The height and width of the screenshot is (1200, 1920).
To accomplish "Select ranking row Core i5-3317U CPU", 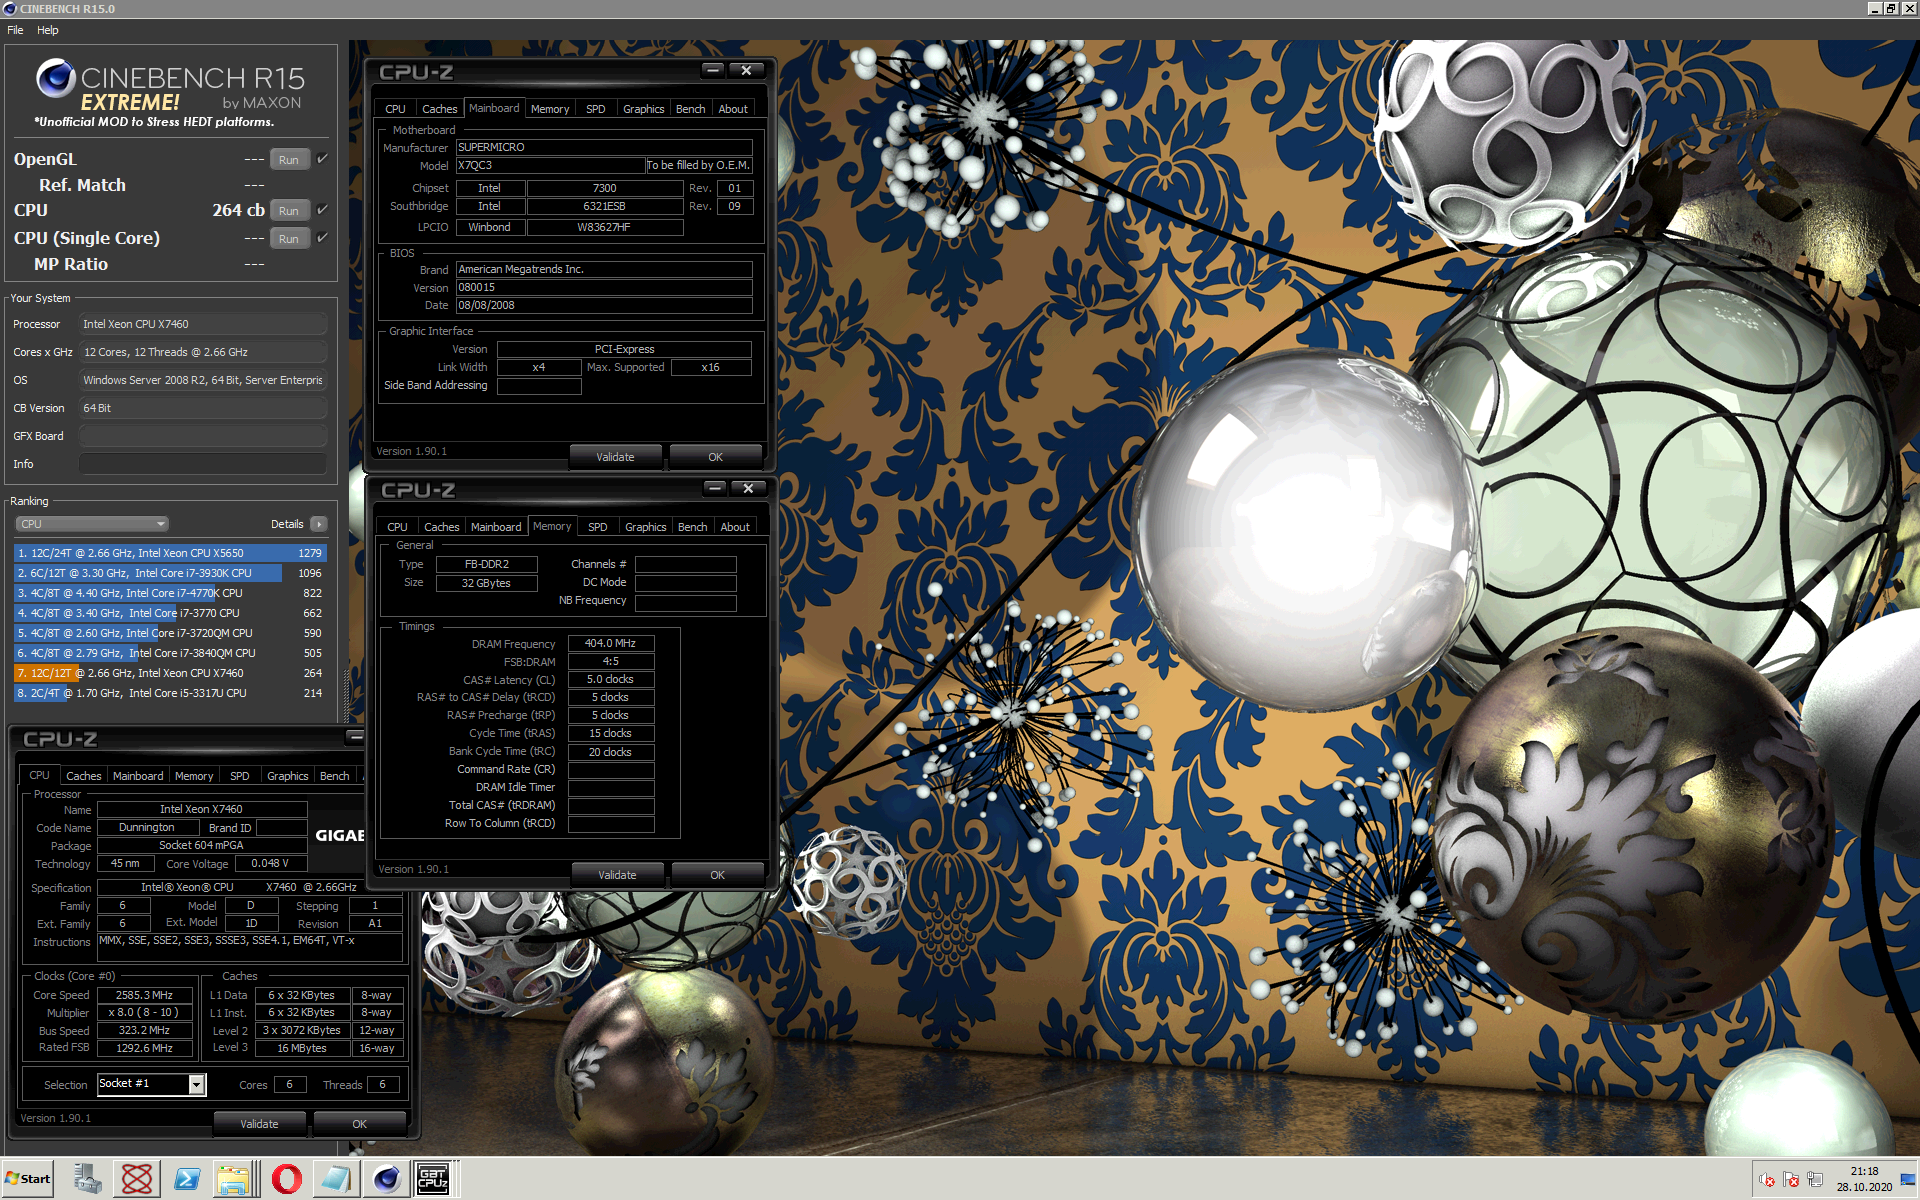I will click(170, 693).
